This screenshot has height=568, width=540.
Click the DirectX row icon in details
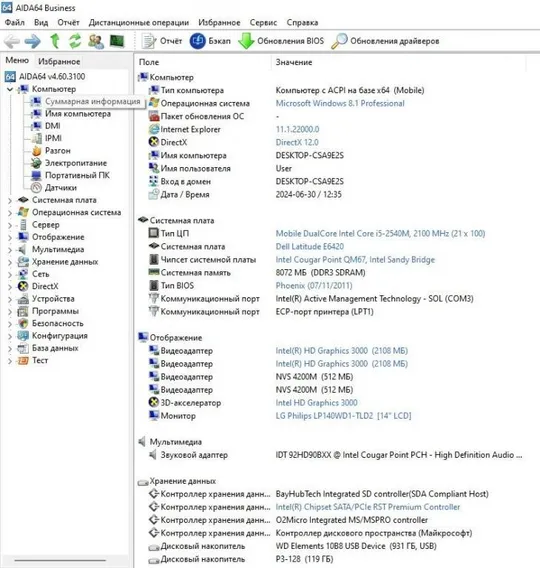[x=154, y=142]
